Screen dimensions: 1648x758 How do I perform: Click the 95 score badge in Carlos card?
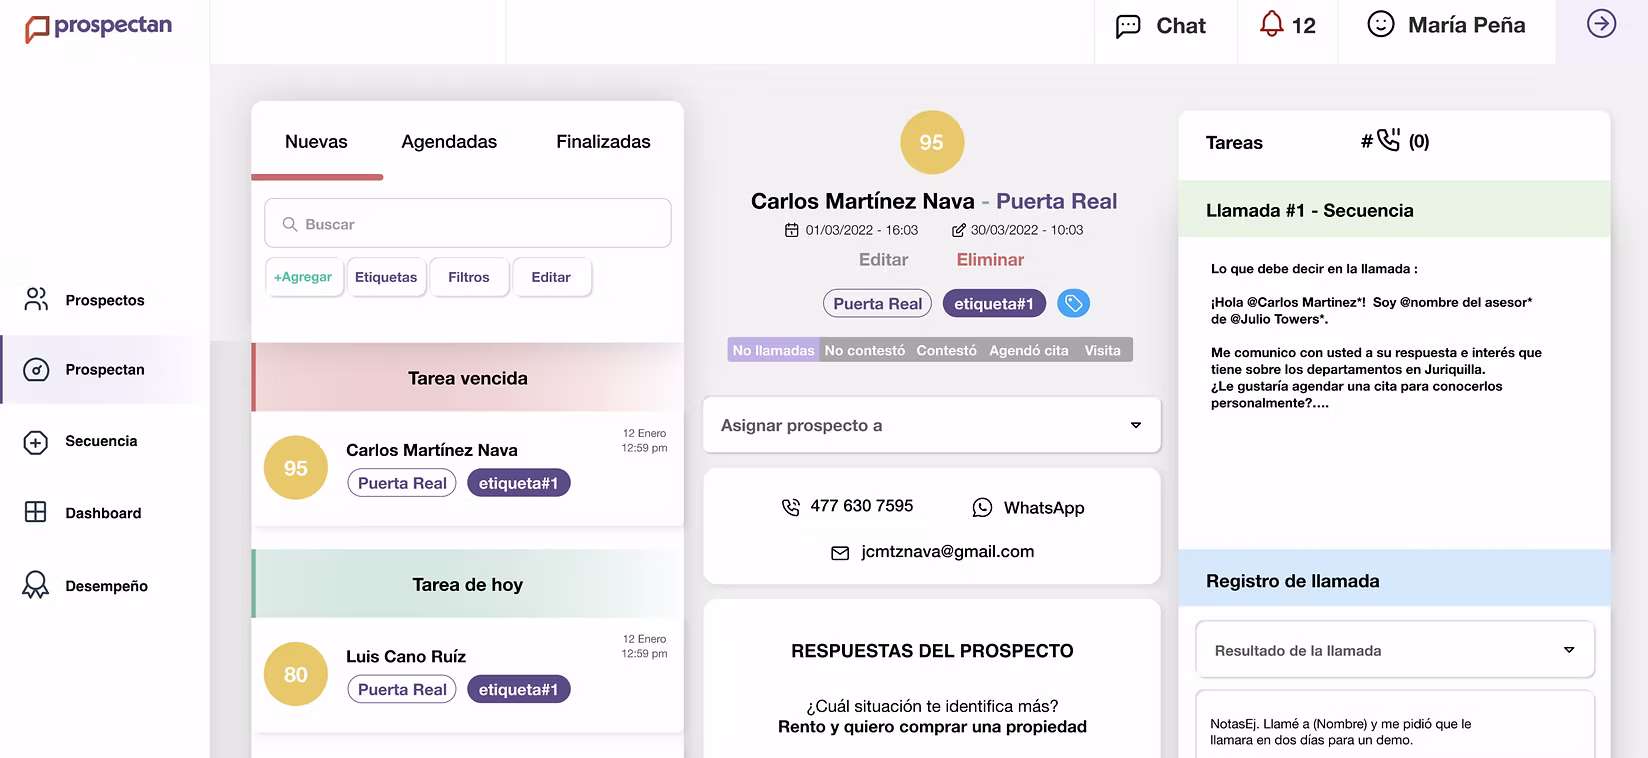(296, 468)
